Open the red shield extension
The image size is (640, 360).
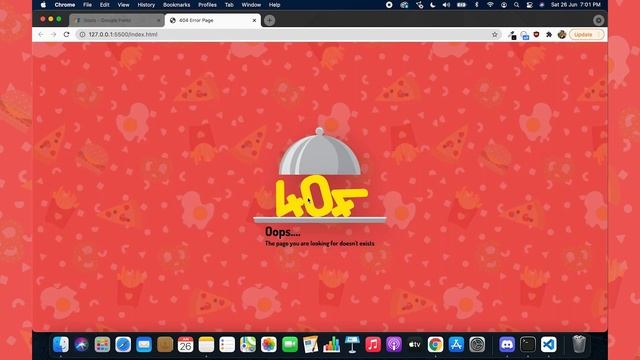pos(536,35)
